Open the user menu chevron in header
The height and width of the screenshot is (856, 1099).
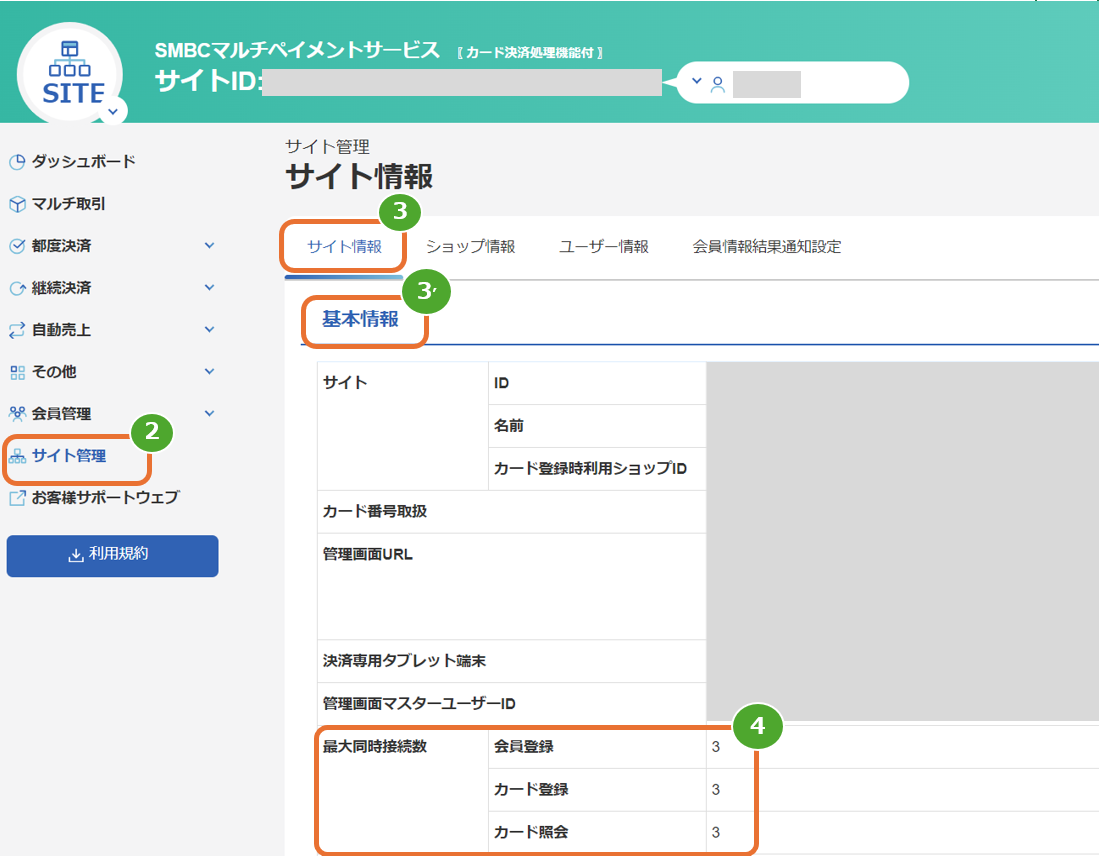coord(697,81)
